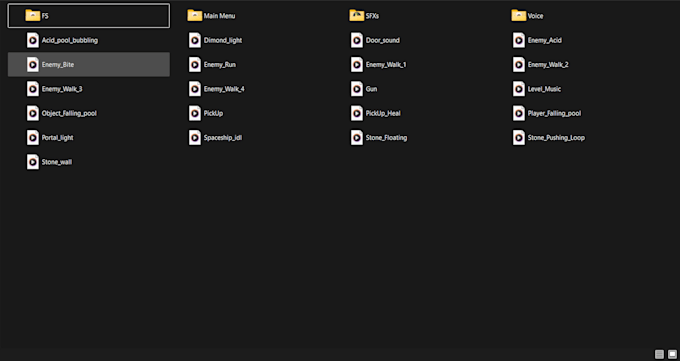Click the Enemy_Walk_3 audio file icon
The image size is (680, 361).
tap(33, 89)
